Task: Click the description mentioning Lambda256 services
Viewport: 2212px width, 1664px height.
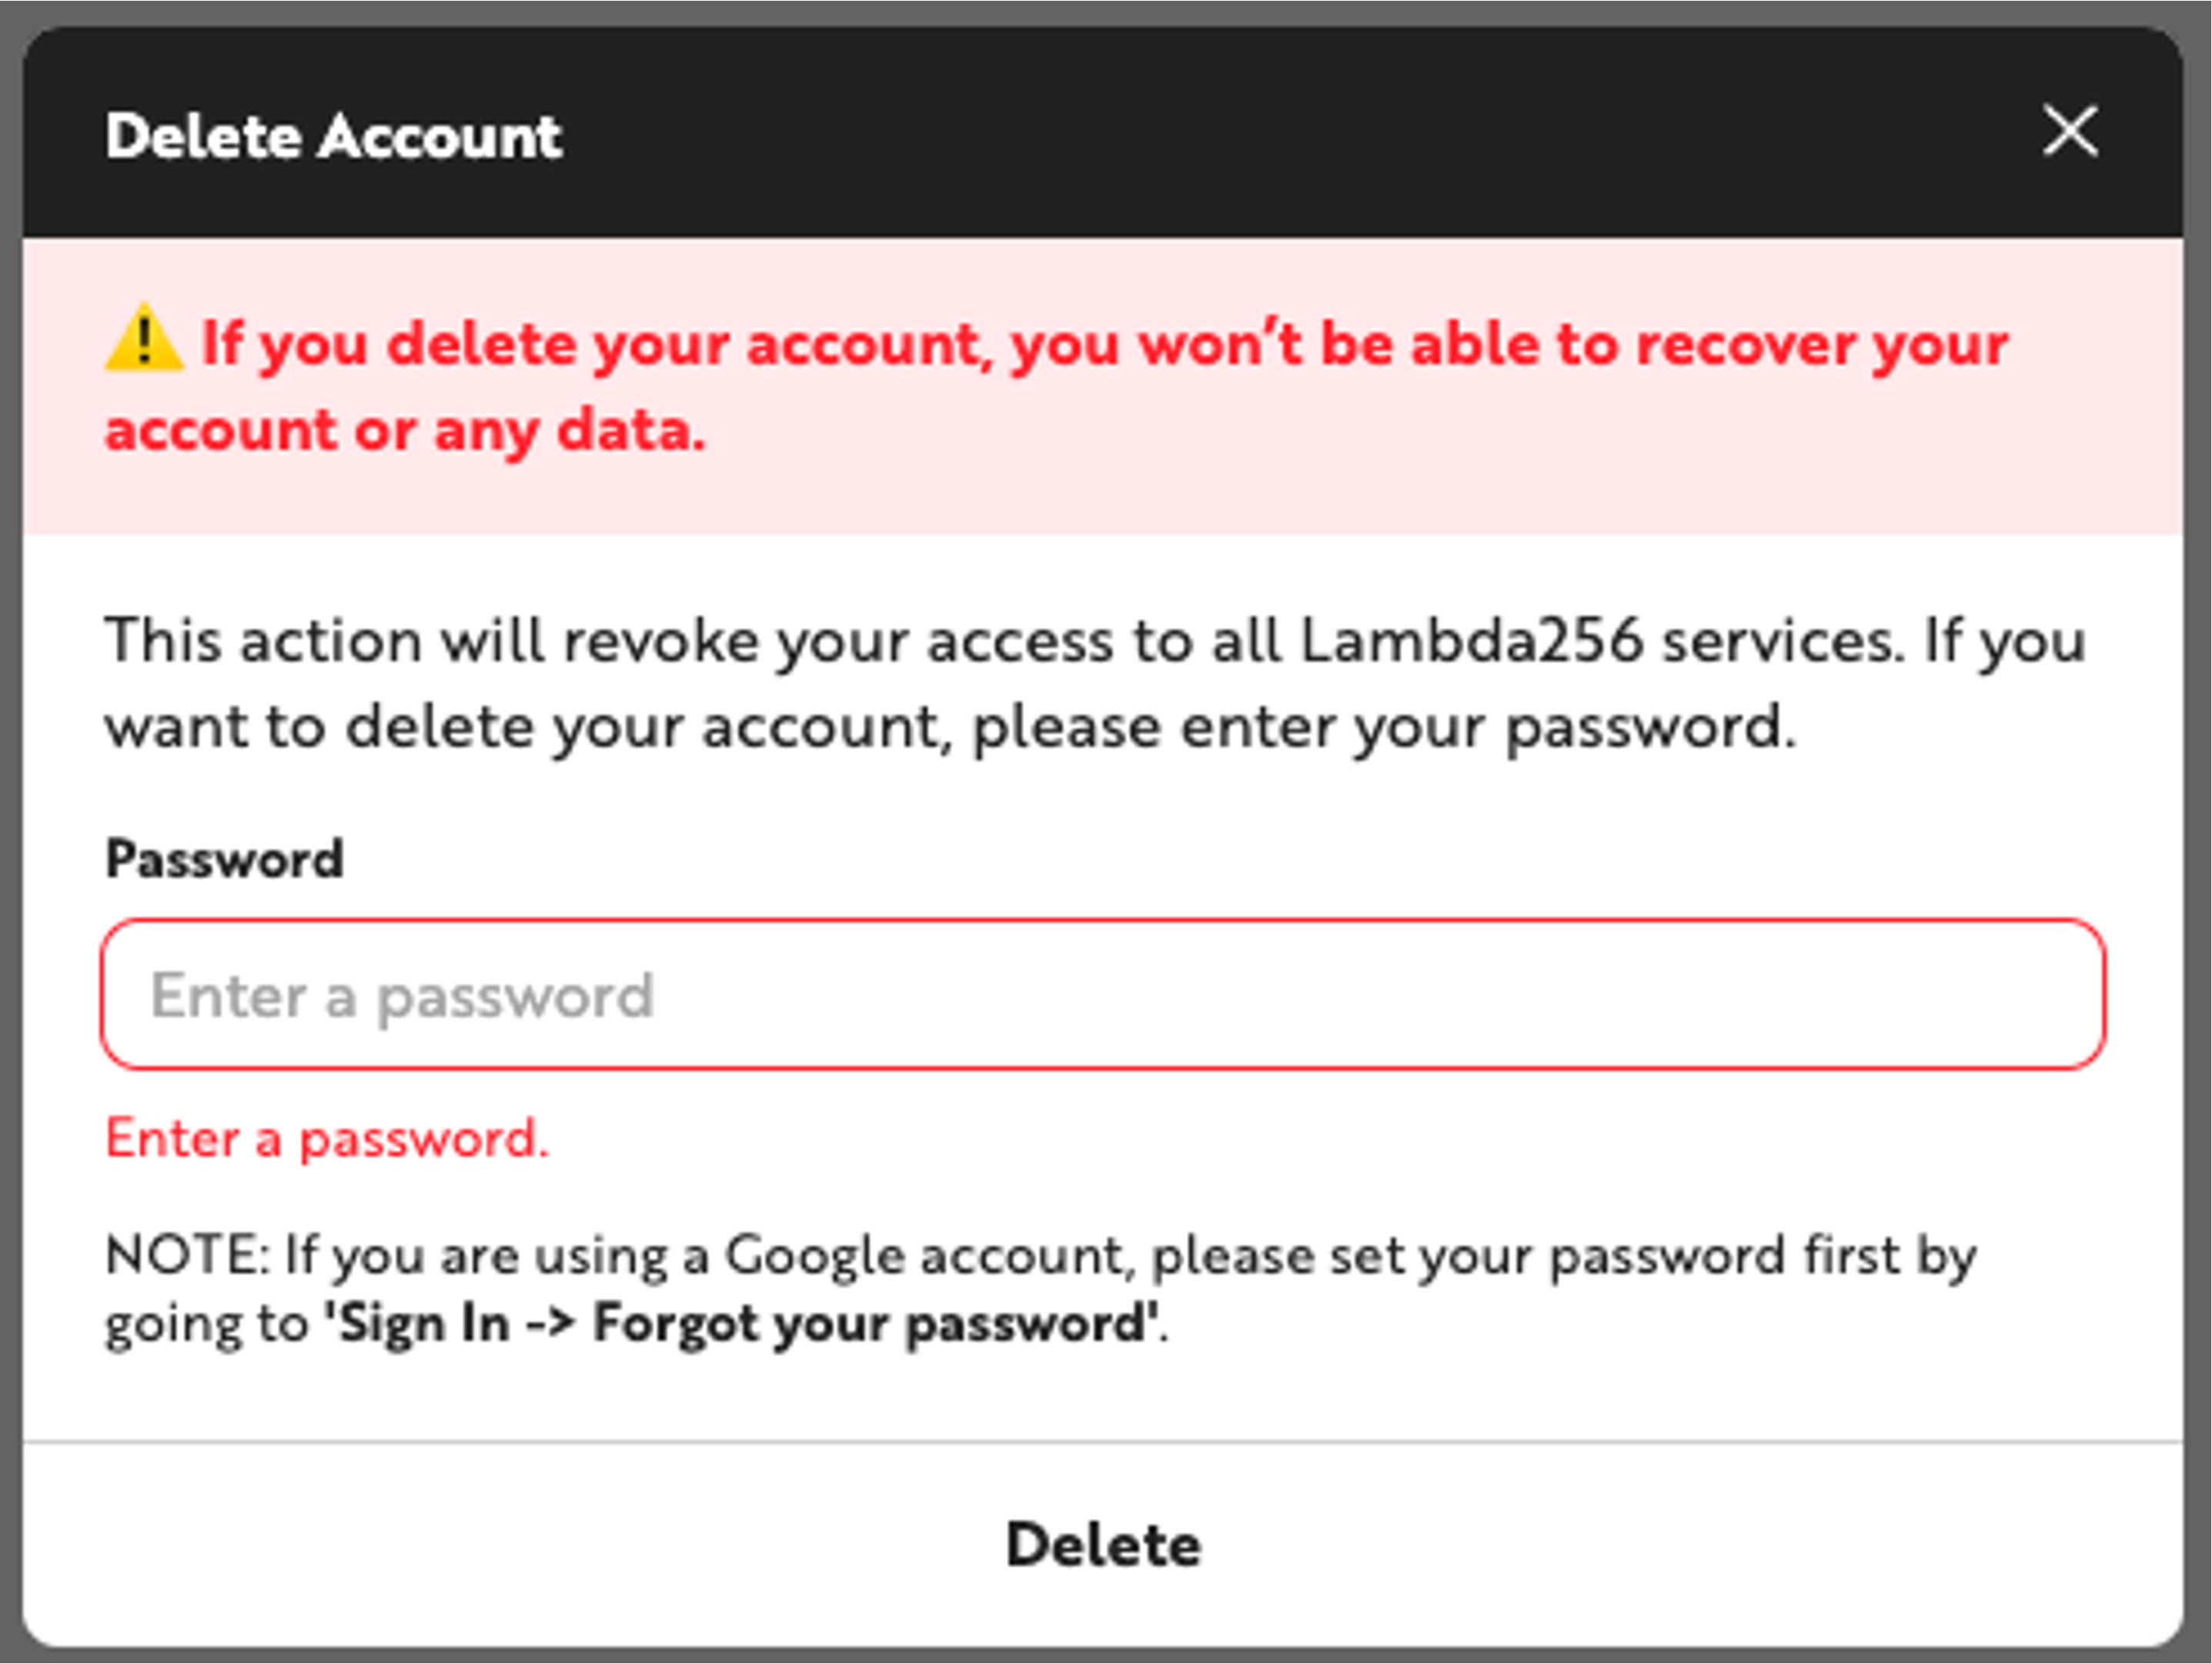Action: [1100, 682]
